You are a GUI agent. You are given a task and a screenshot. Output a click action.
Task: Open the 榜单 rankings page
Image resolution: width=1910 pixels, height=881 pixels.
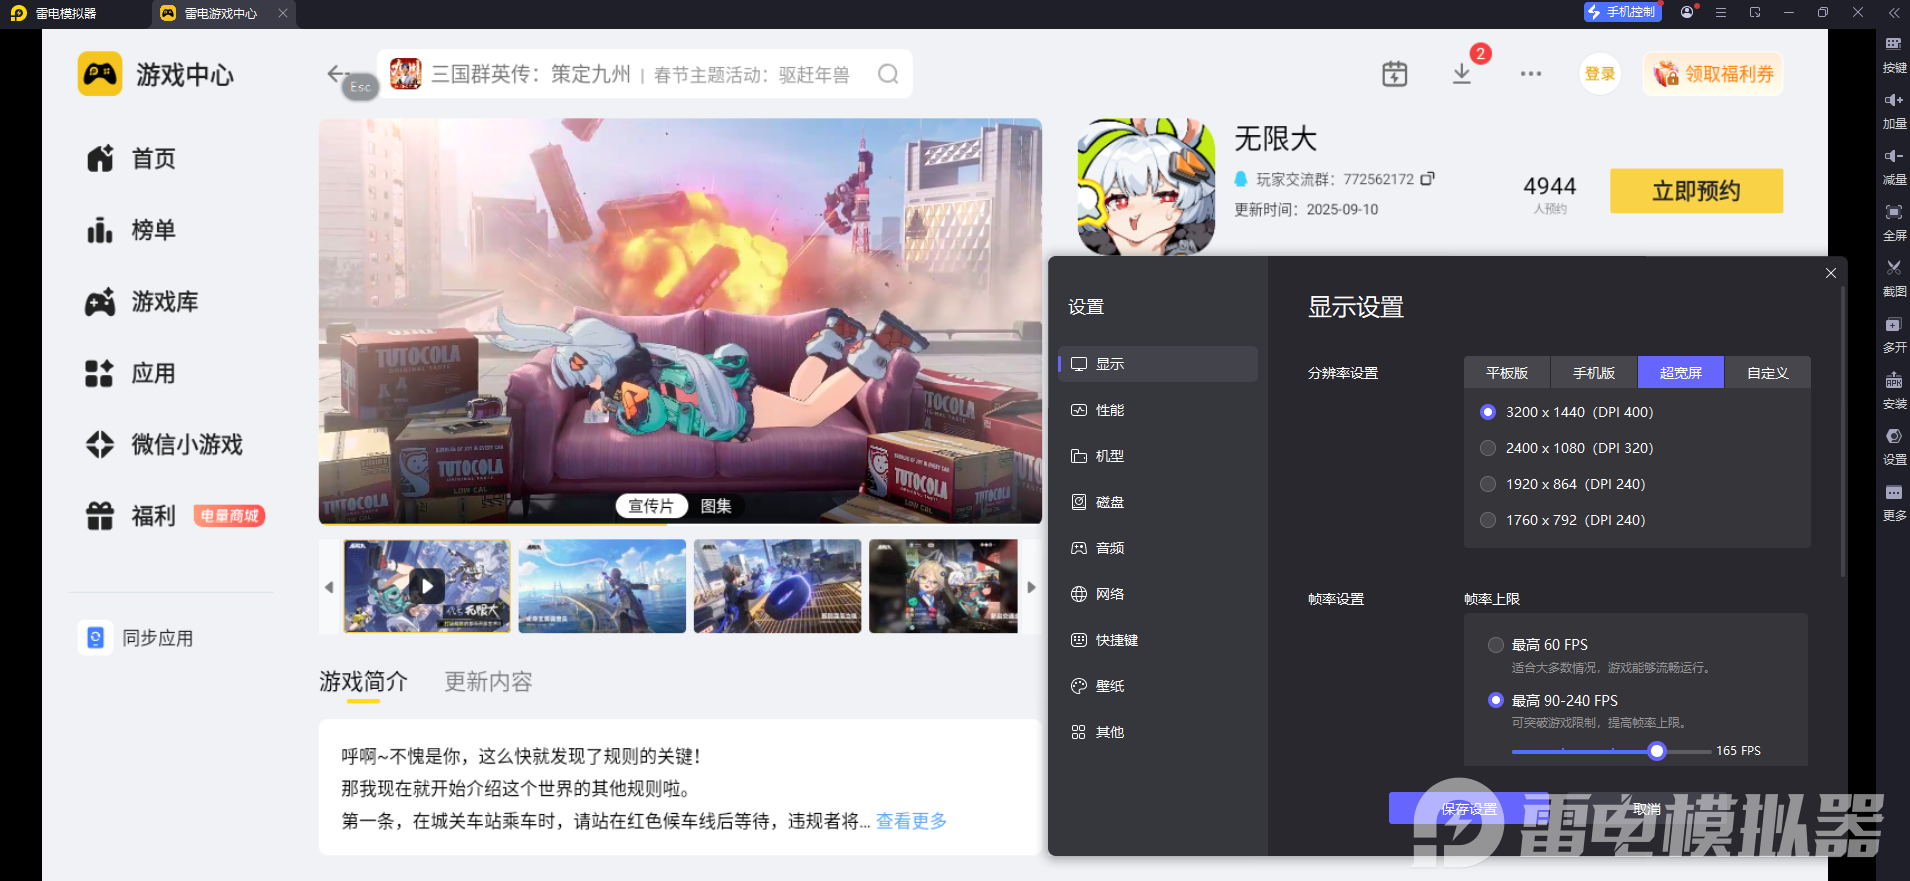(x=131, y=230)
